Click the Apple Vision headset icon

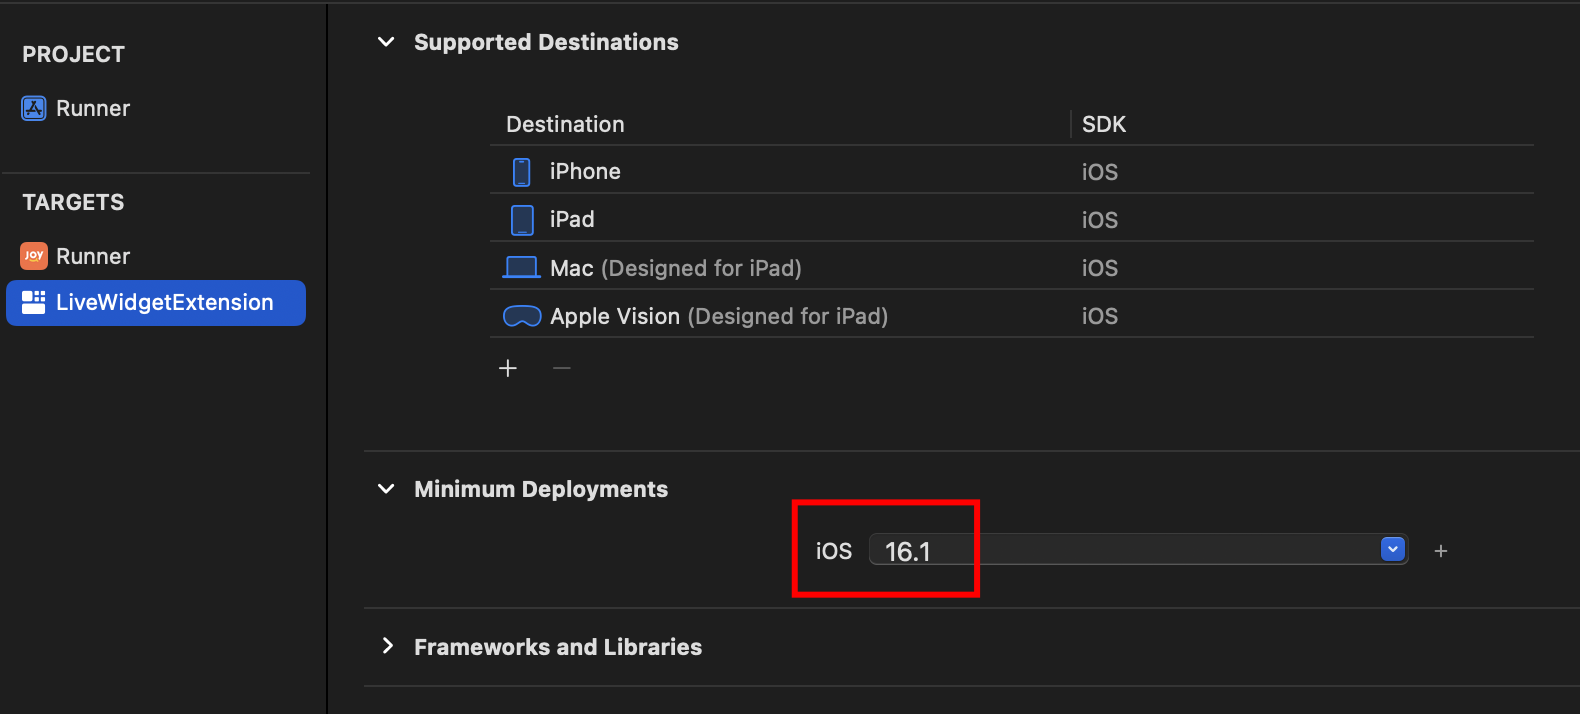coord(521,316)
